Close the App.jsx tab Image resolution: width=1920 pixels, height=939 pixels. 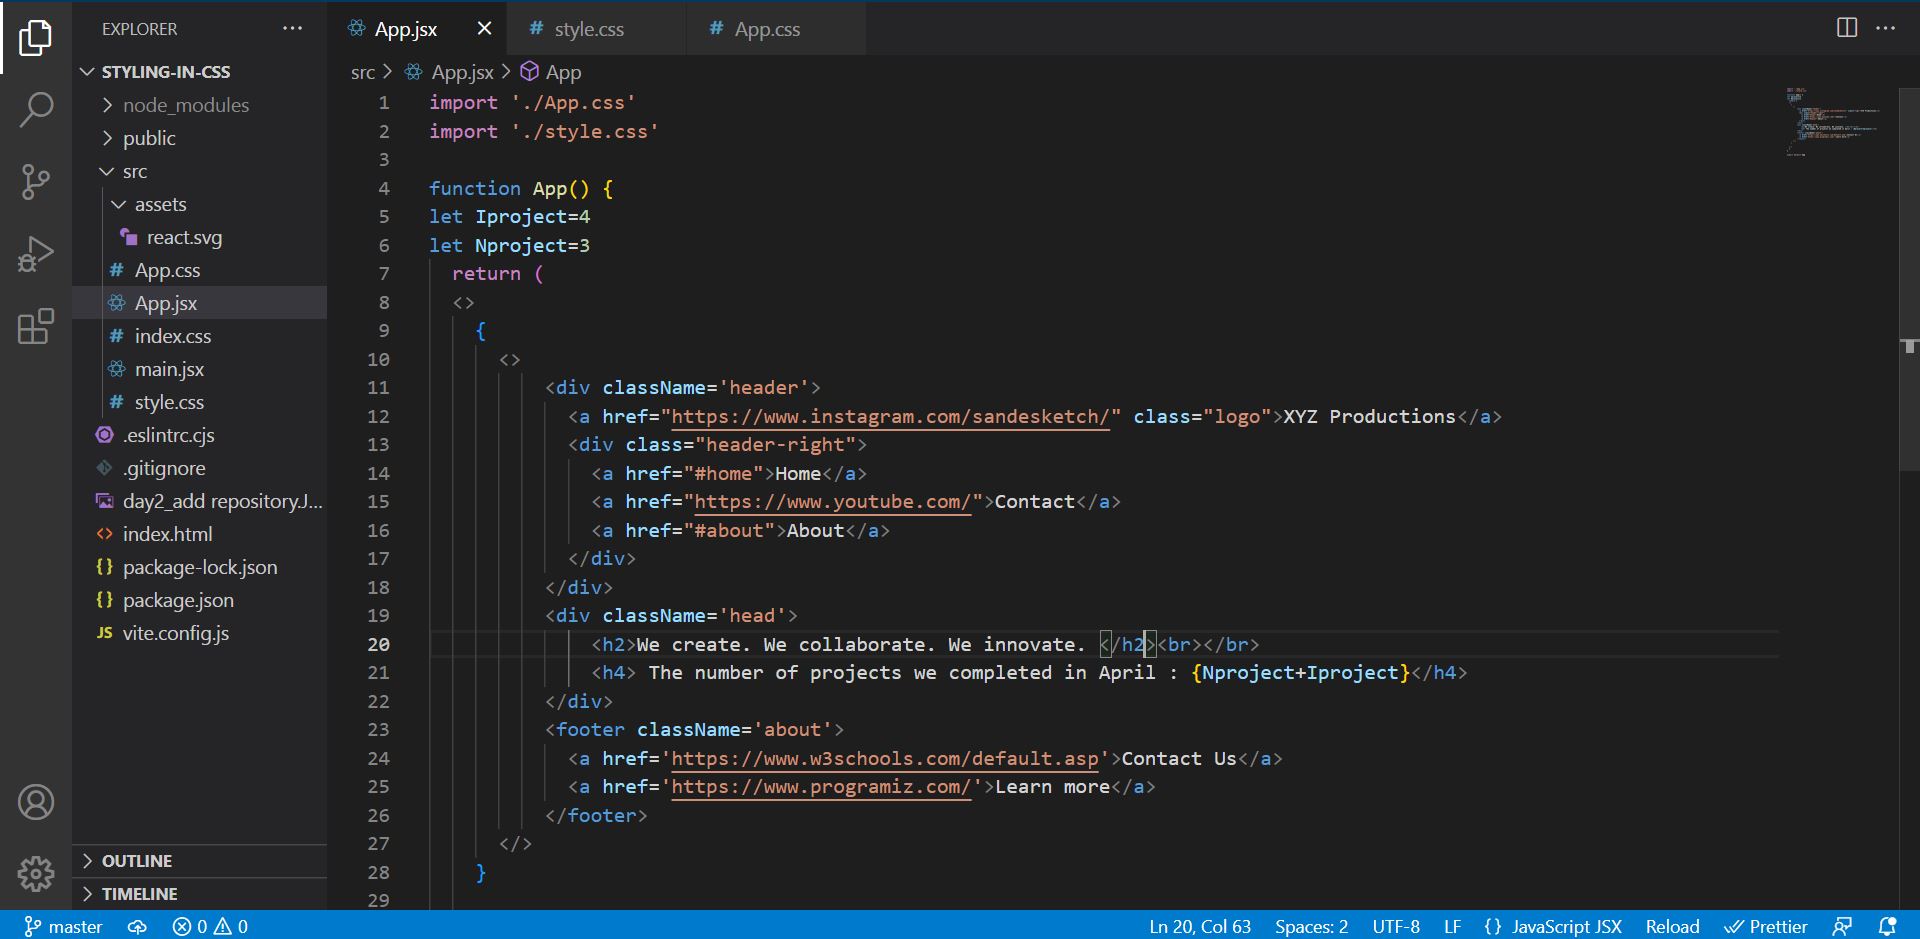tap(485, 28)
